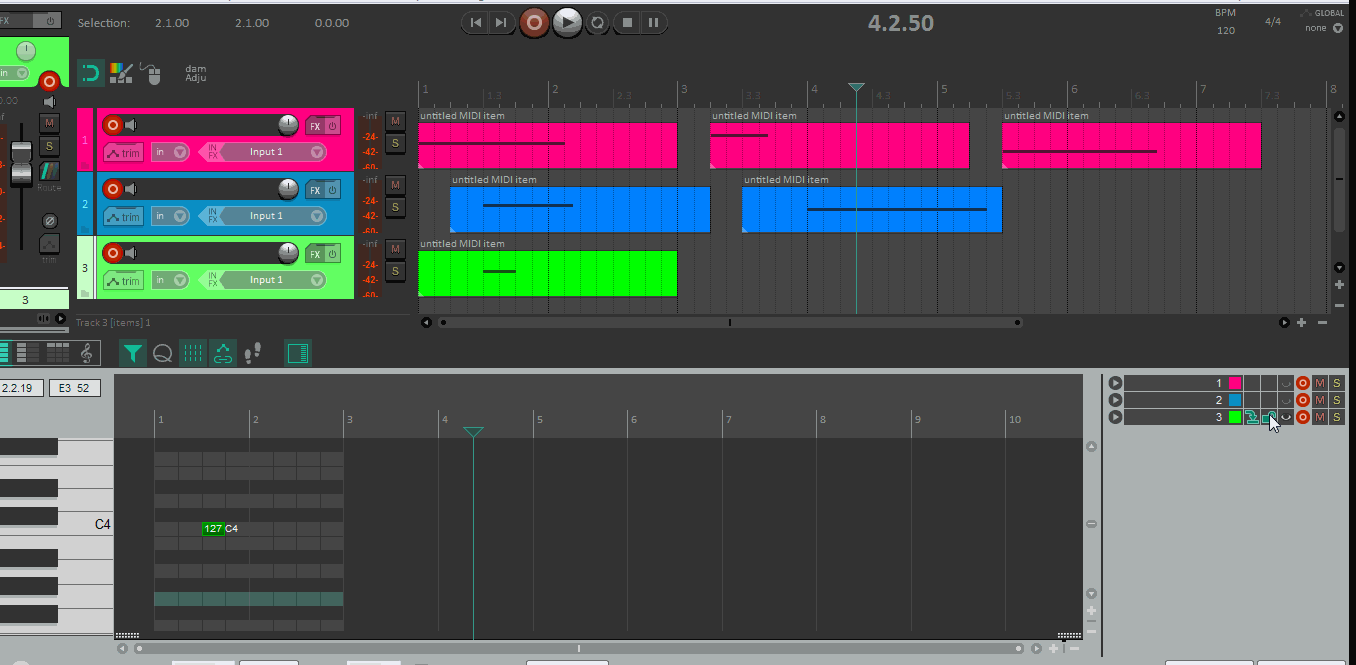Image resolution: width=1356 pixels, height=665 pixels.
Task: Adjust the volume knob on track 3
Action: point(288,252)
